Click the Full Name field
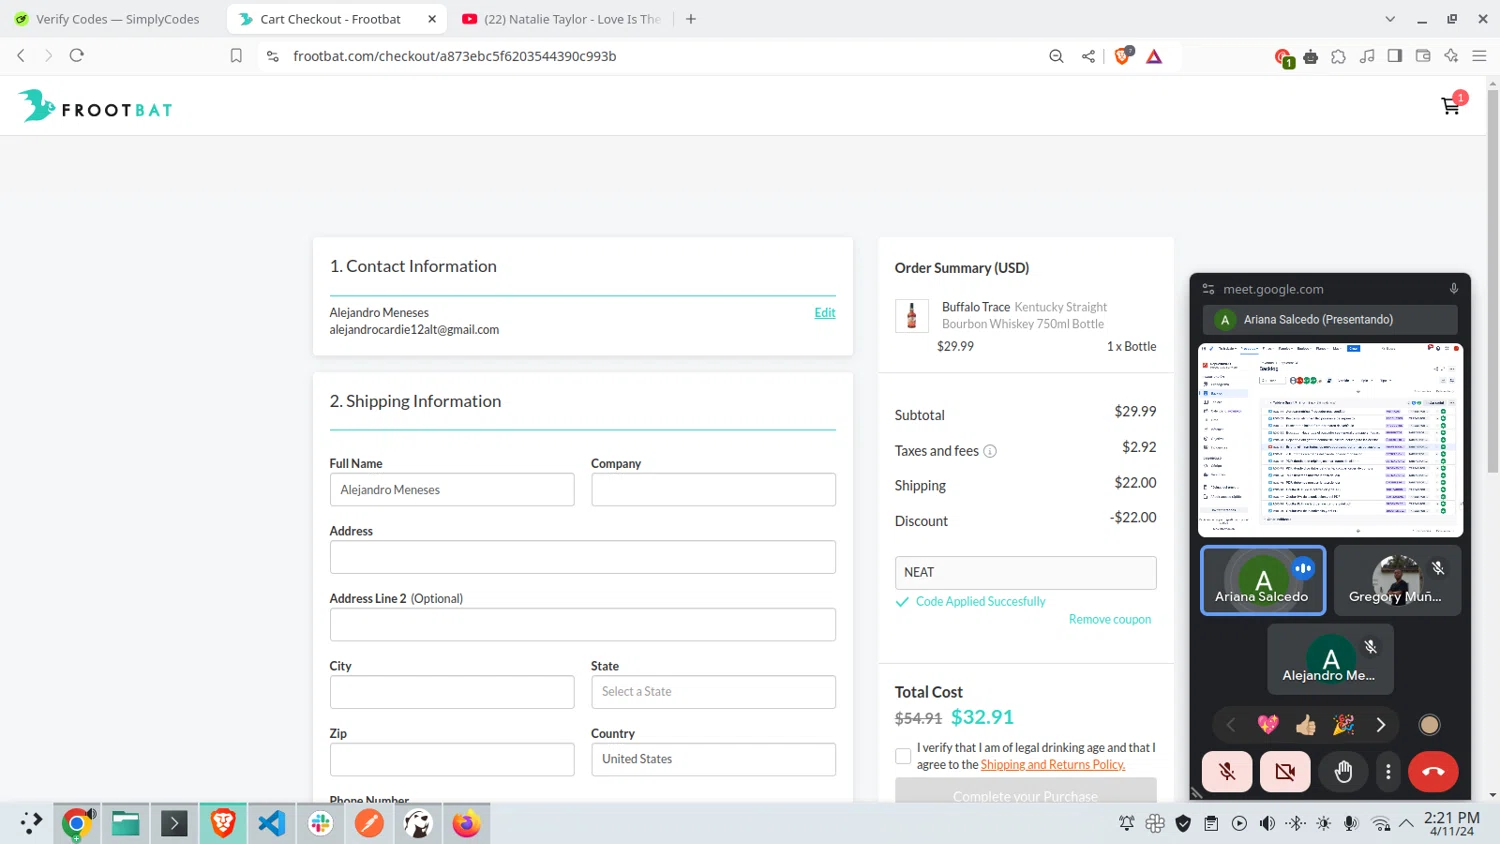Viewport: 1500px width, 844px height. pos(452,490)
